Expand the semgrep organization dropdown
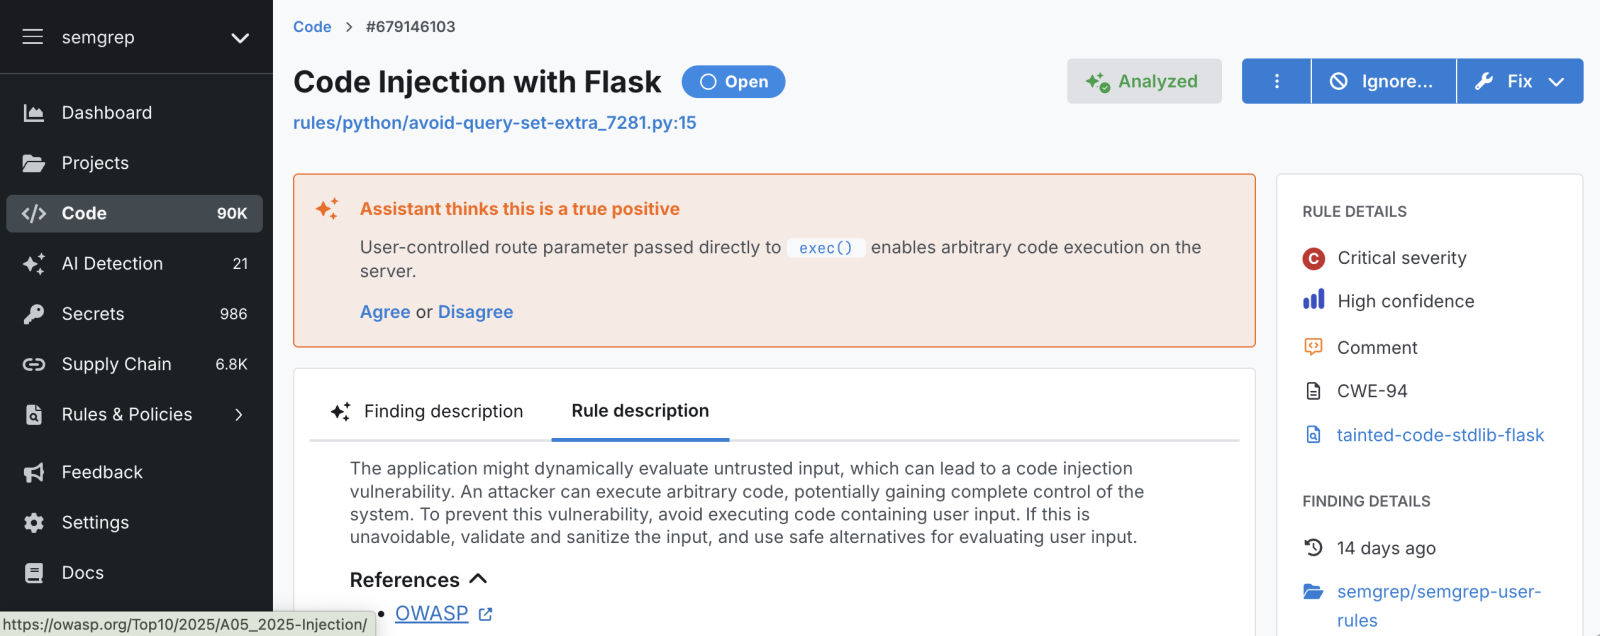 pyautogui.click(x=238, y=37)
